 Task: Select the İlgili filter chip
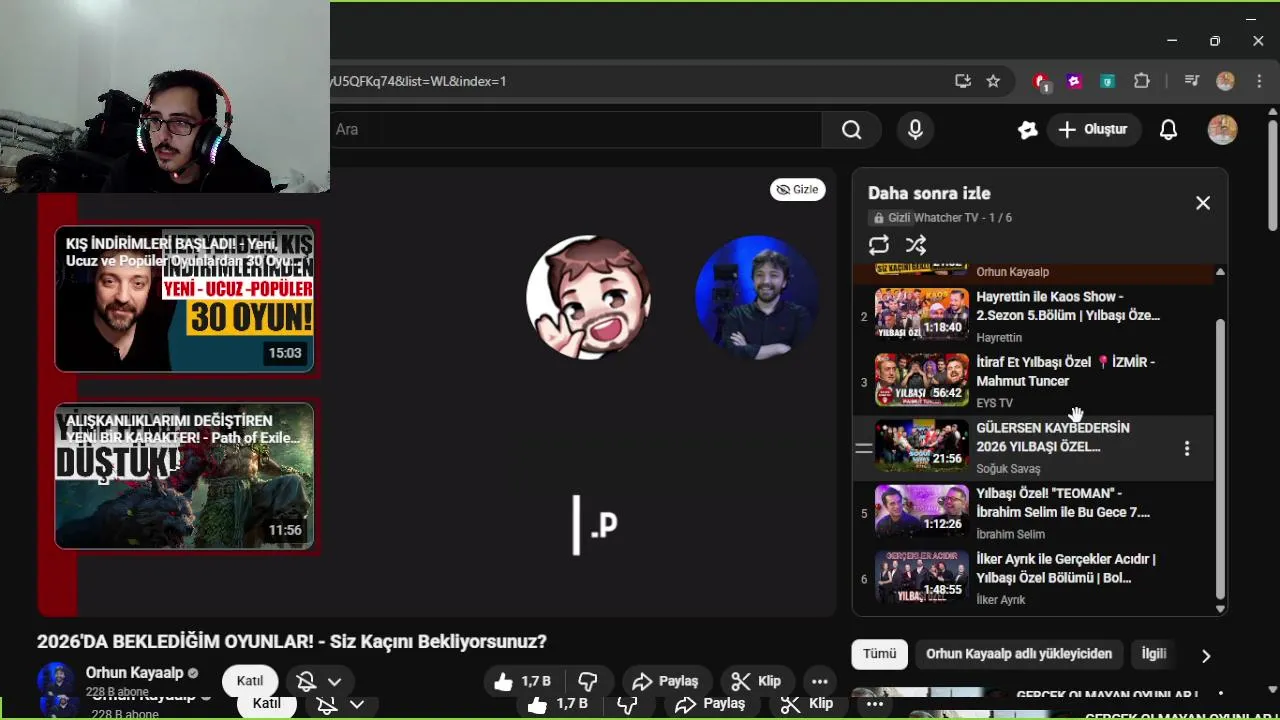tap(1154, 654)
